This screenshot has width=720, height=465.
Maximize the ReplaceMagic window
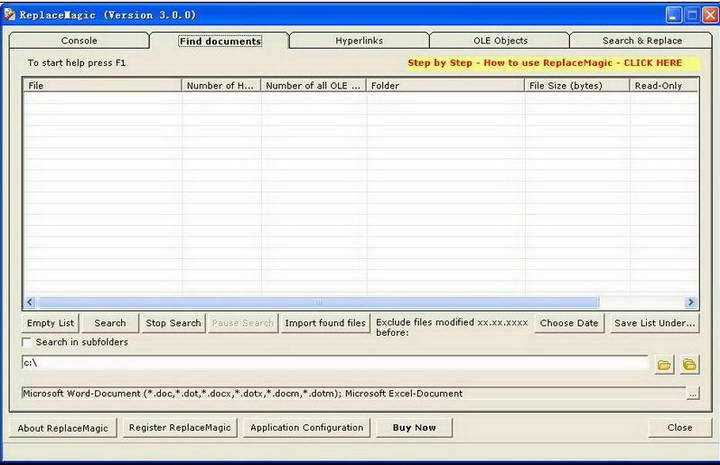692,15
